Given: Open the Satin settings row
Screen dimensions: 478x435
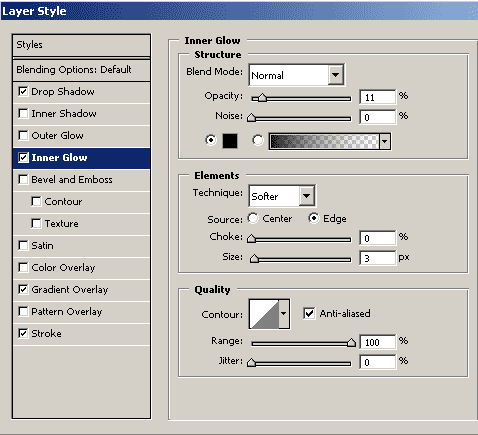Looking at the screenshot, I should [x=81, y=246].
